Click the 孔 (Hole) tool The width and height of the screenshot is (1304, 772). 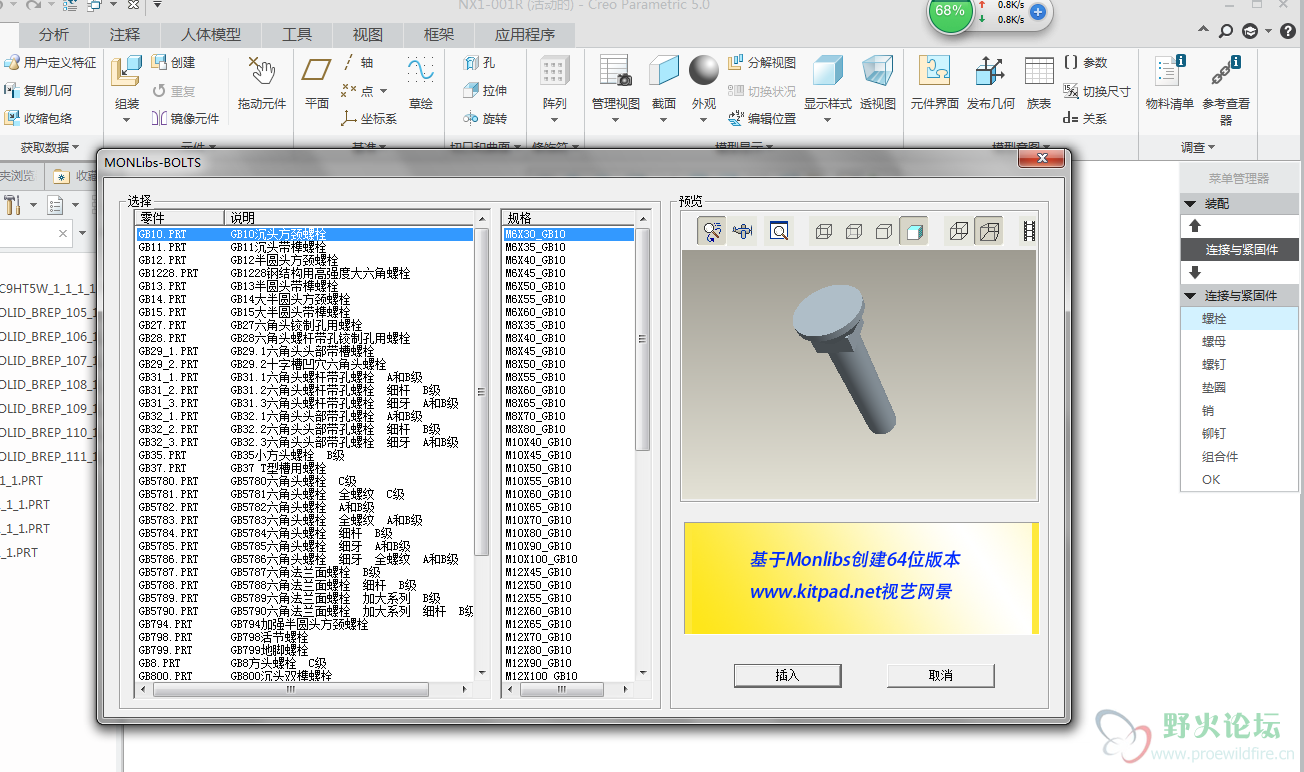[479, 62]
